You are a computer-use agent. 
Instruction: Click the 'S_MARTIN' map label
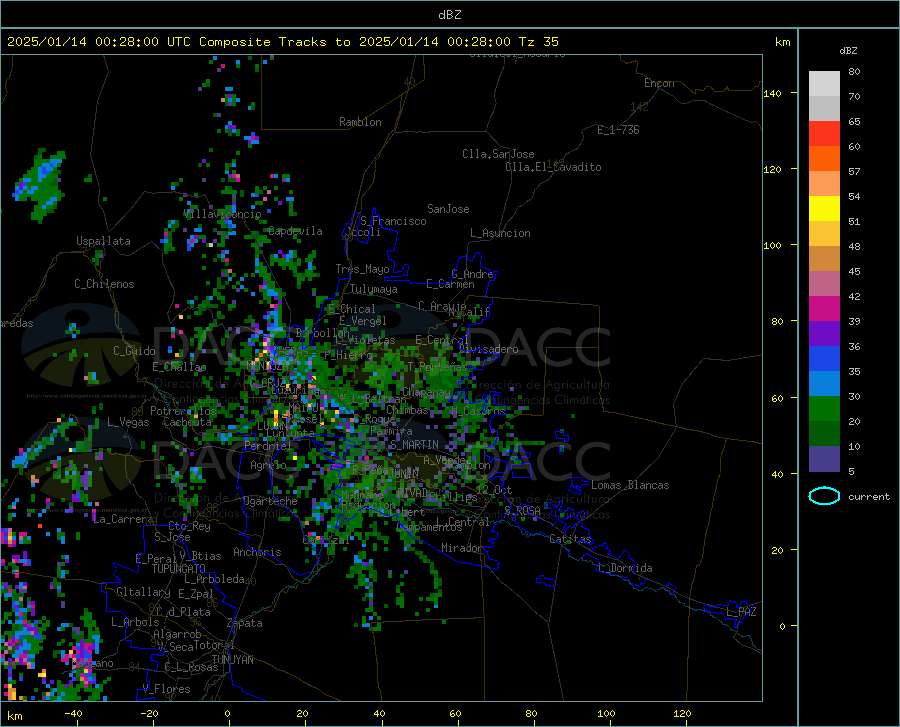tap(414, 445)
